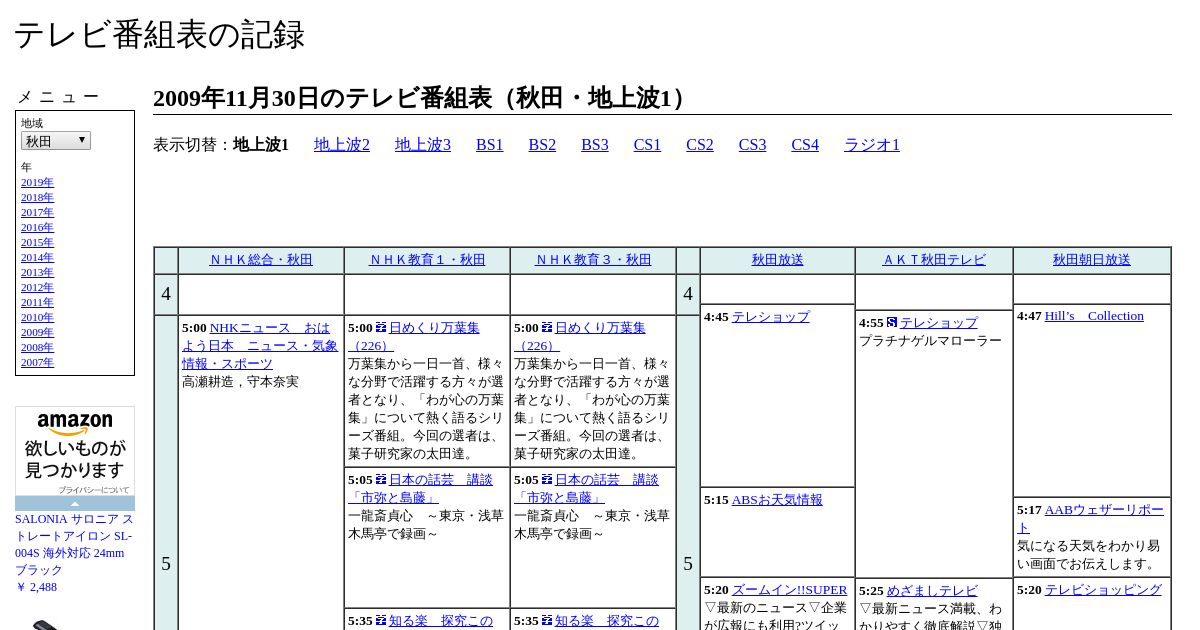Open 4:55 テレショップ on AKT

tap(939, 323)
